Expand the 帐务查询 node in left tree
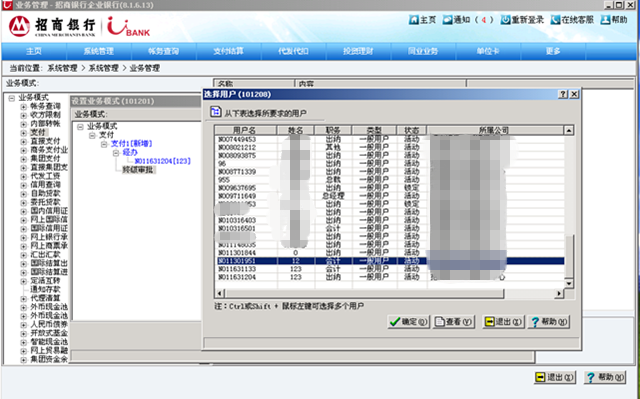 tap(23, 106)
